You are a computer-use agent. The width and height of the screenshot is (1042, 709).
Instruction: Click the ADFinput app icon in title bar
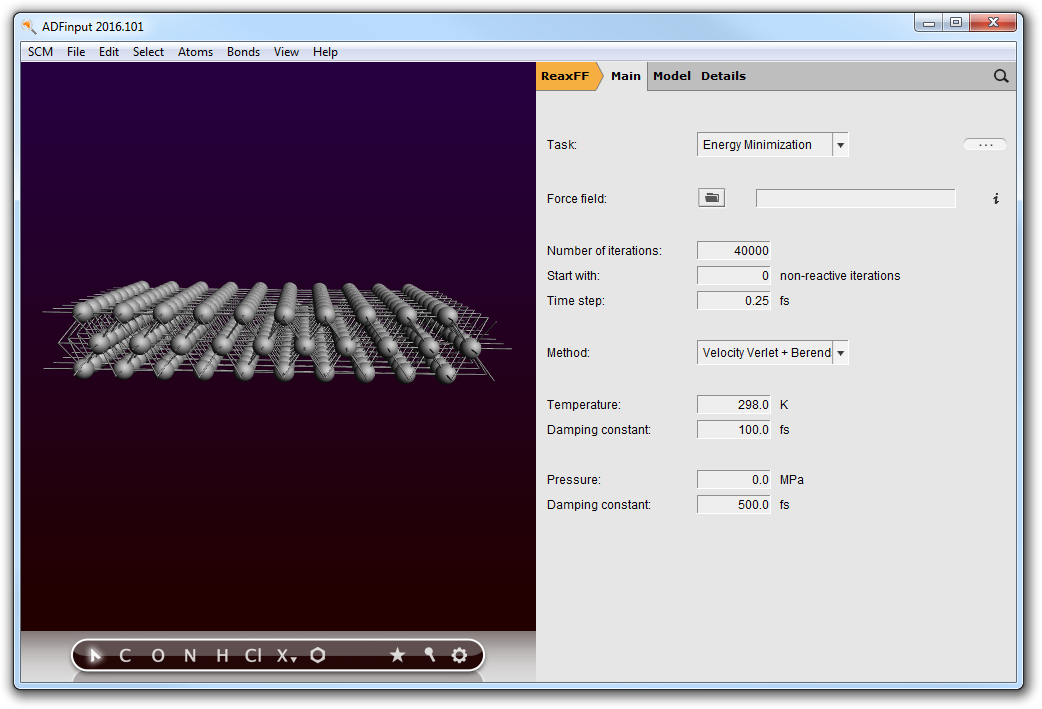pyautogui.click(x=29, y=27)
